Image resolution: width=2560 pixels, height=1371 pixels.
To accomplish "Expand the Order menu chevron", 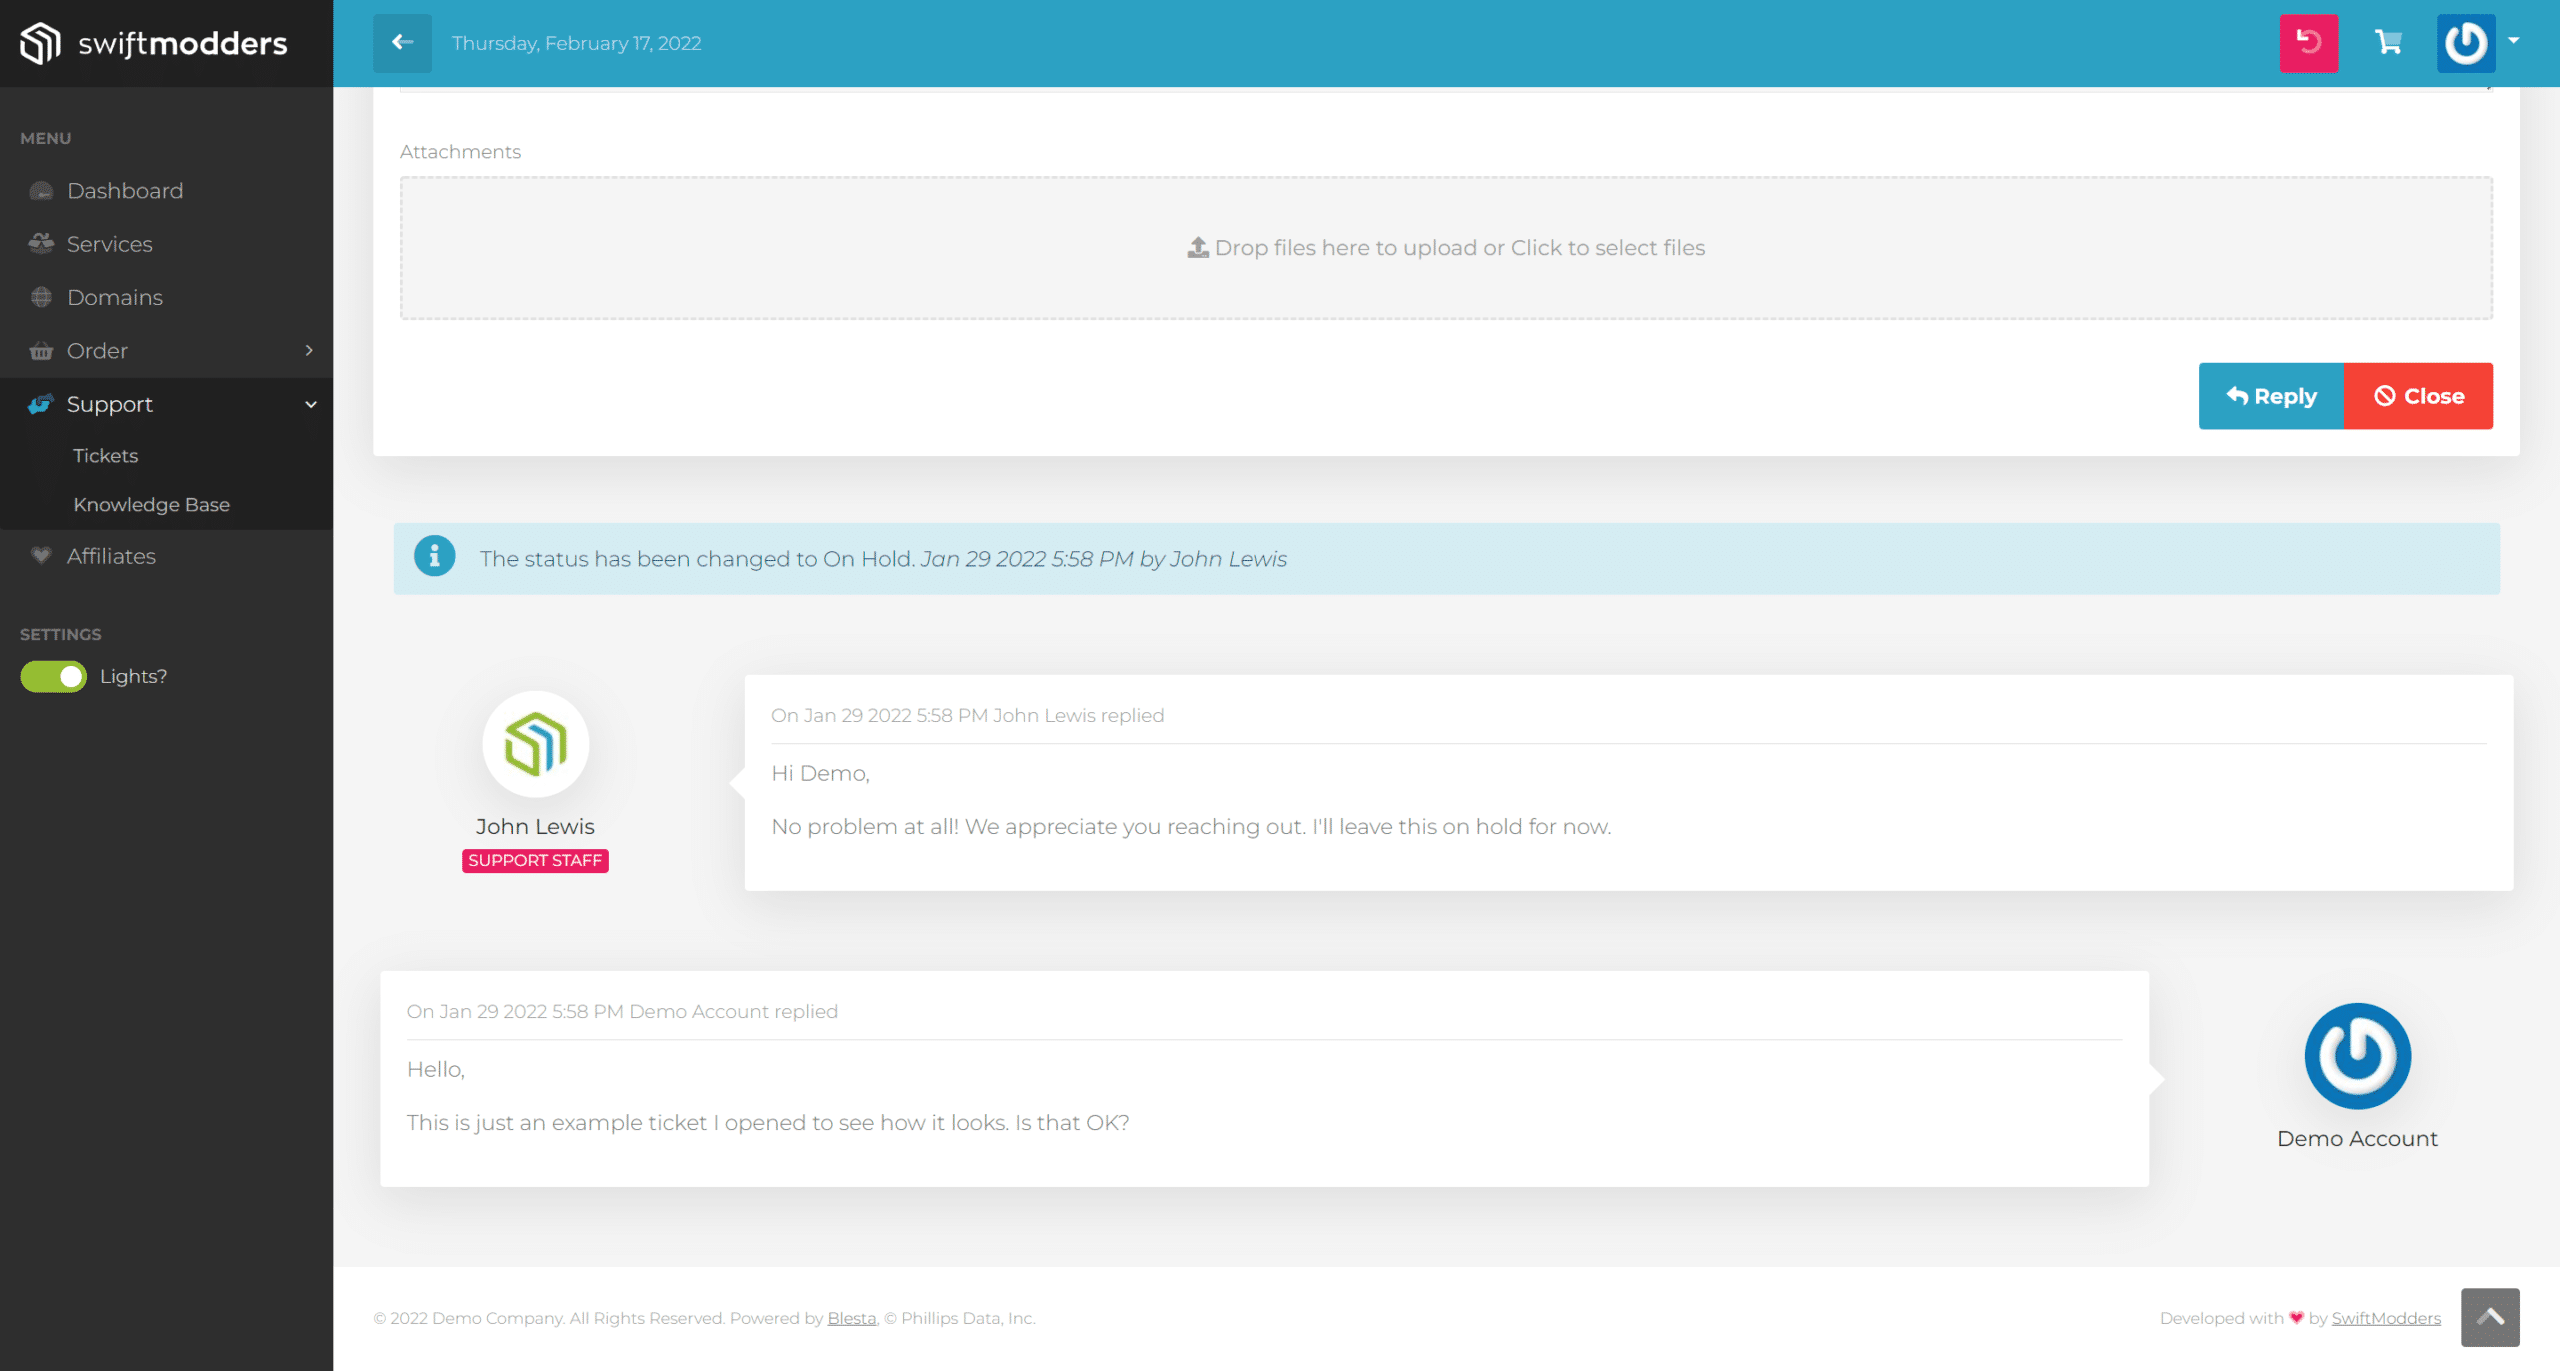I will pos(309,350).
